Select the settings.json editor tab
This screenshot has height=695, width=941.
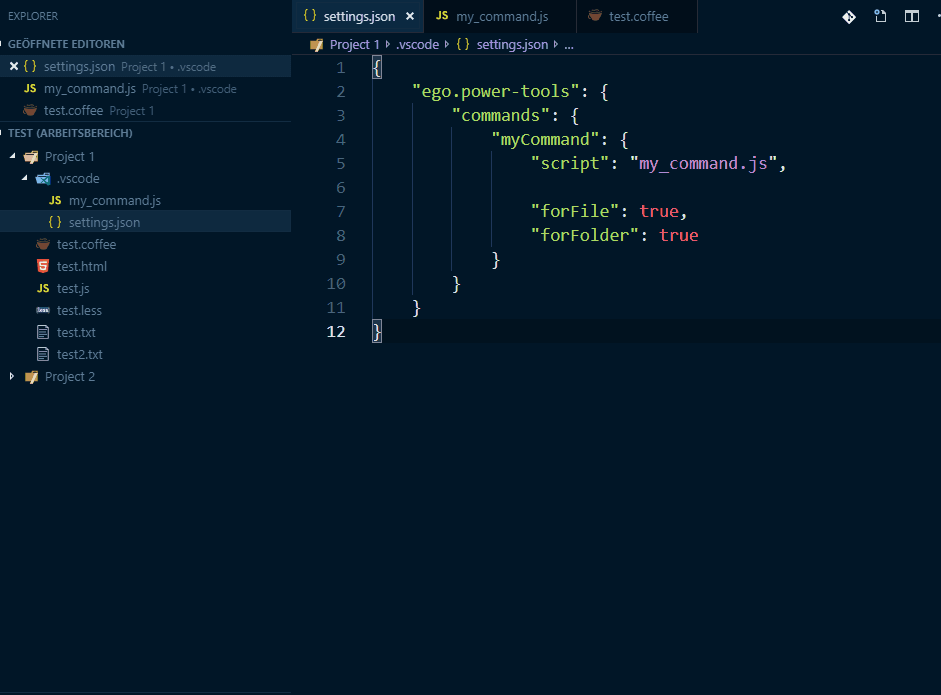coord(358,16)
